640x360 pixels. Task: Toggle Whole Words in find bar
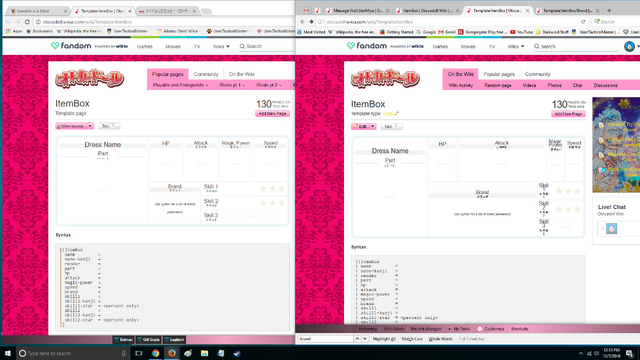(x=440, y=339)
